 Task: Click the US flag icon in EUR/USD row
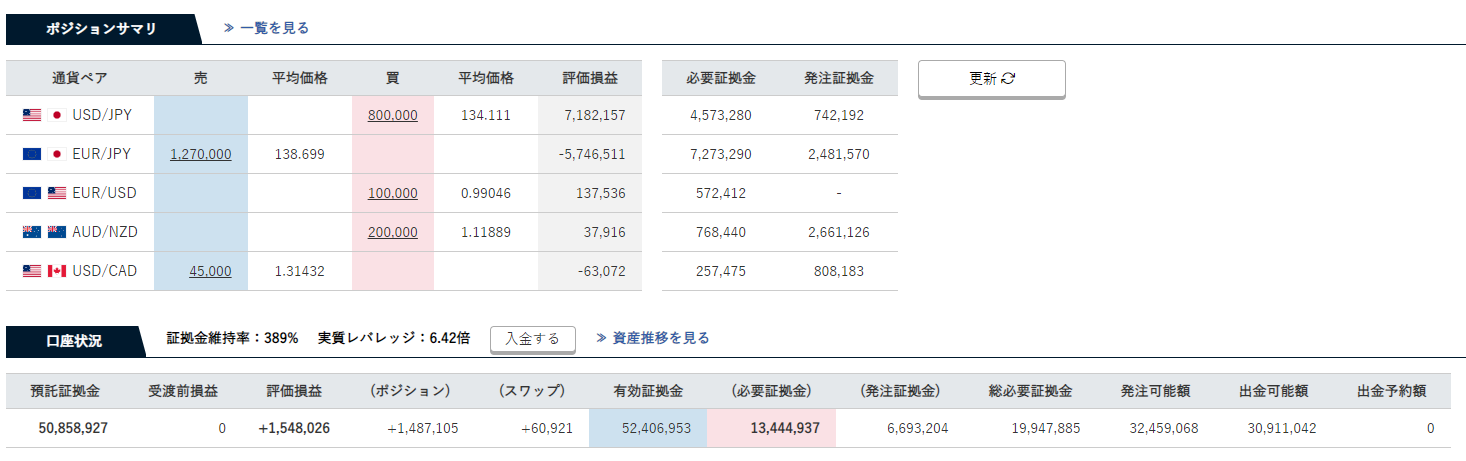tap(57, 194)
